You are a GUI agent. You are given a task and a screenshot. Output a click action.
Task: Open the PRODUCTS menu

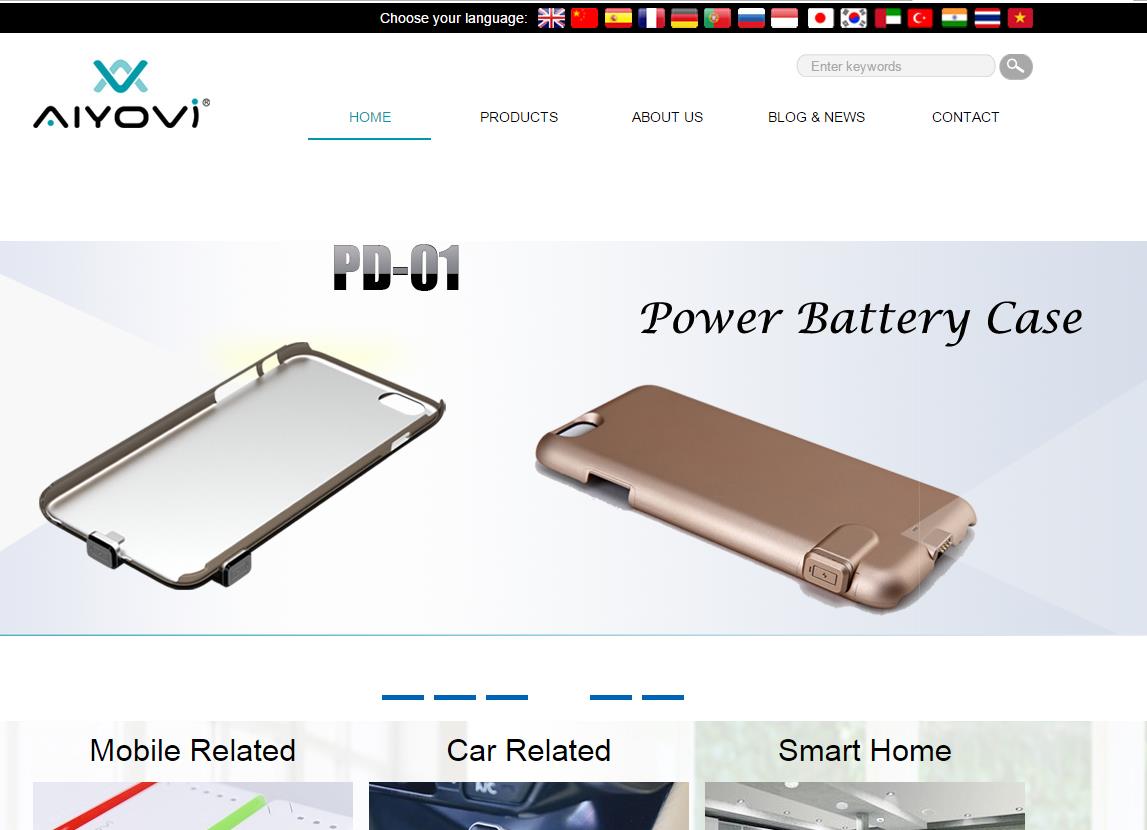519,117
